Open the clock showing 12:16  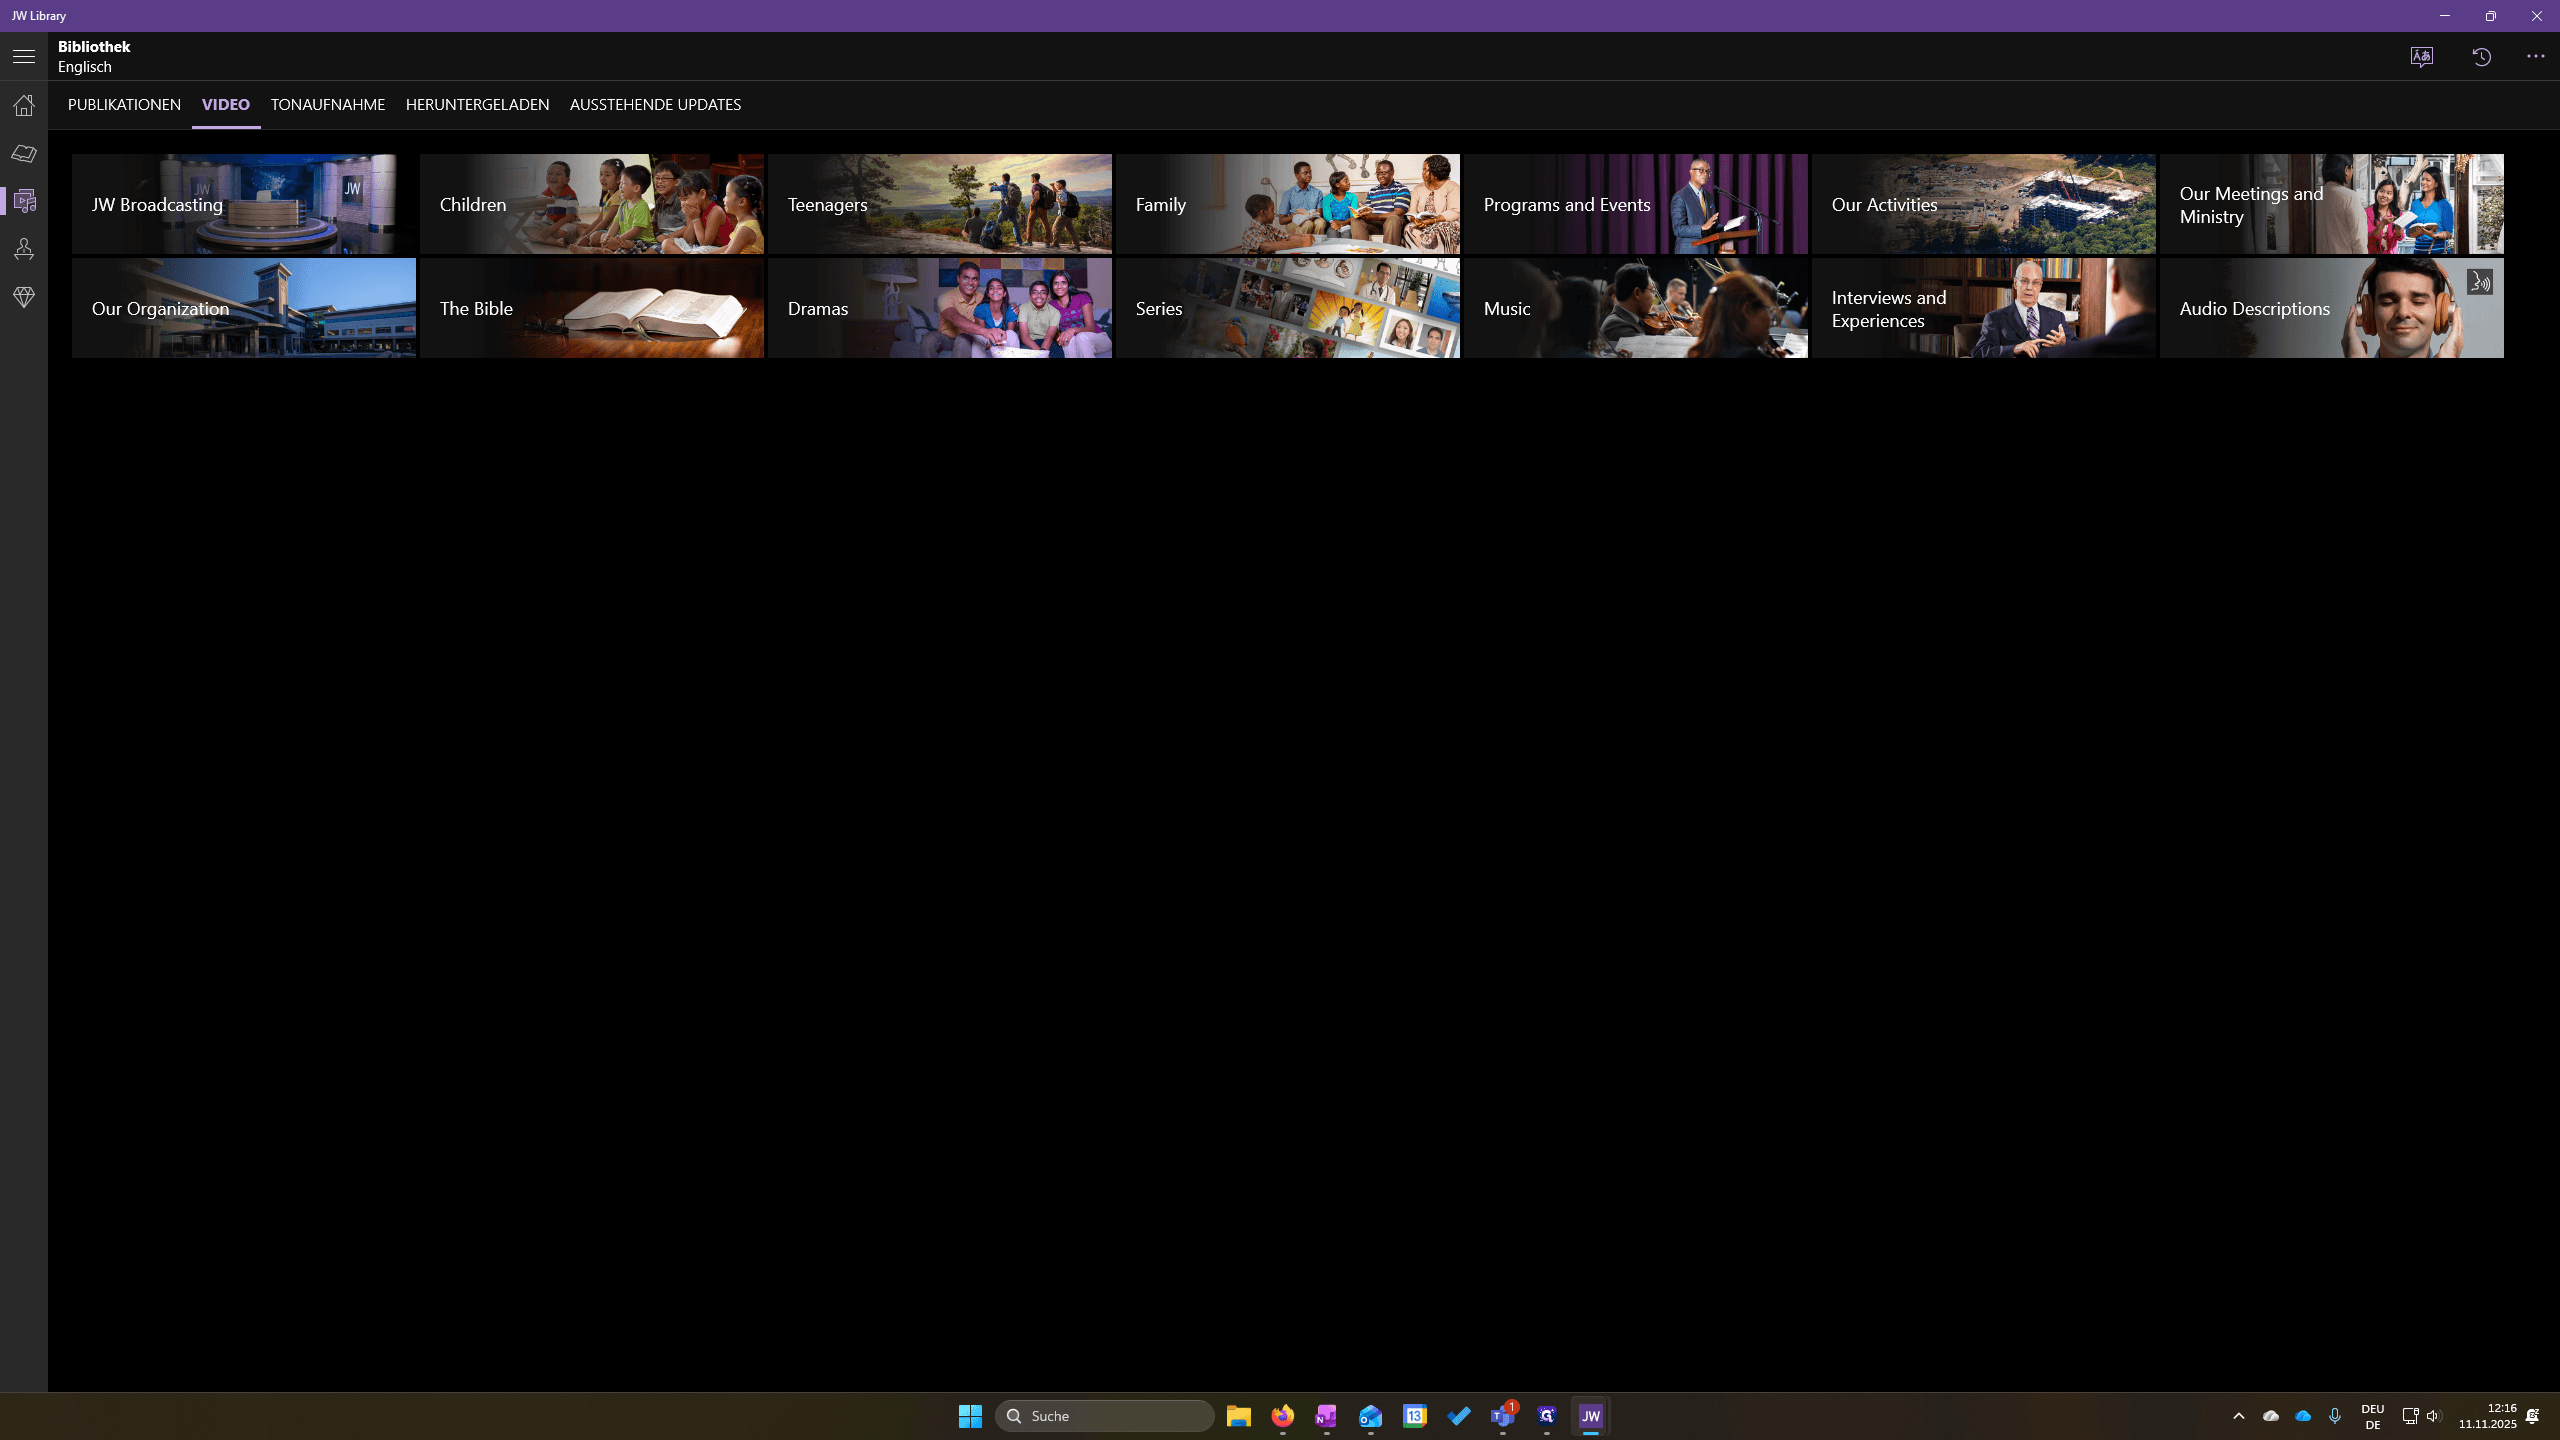coord(2487,1416)
